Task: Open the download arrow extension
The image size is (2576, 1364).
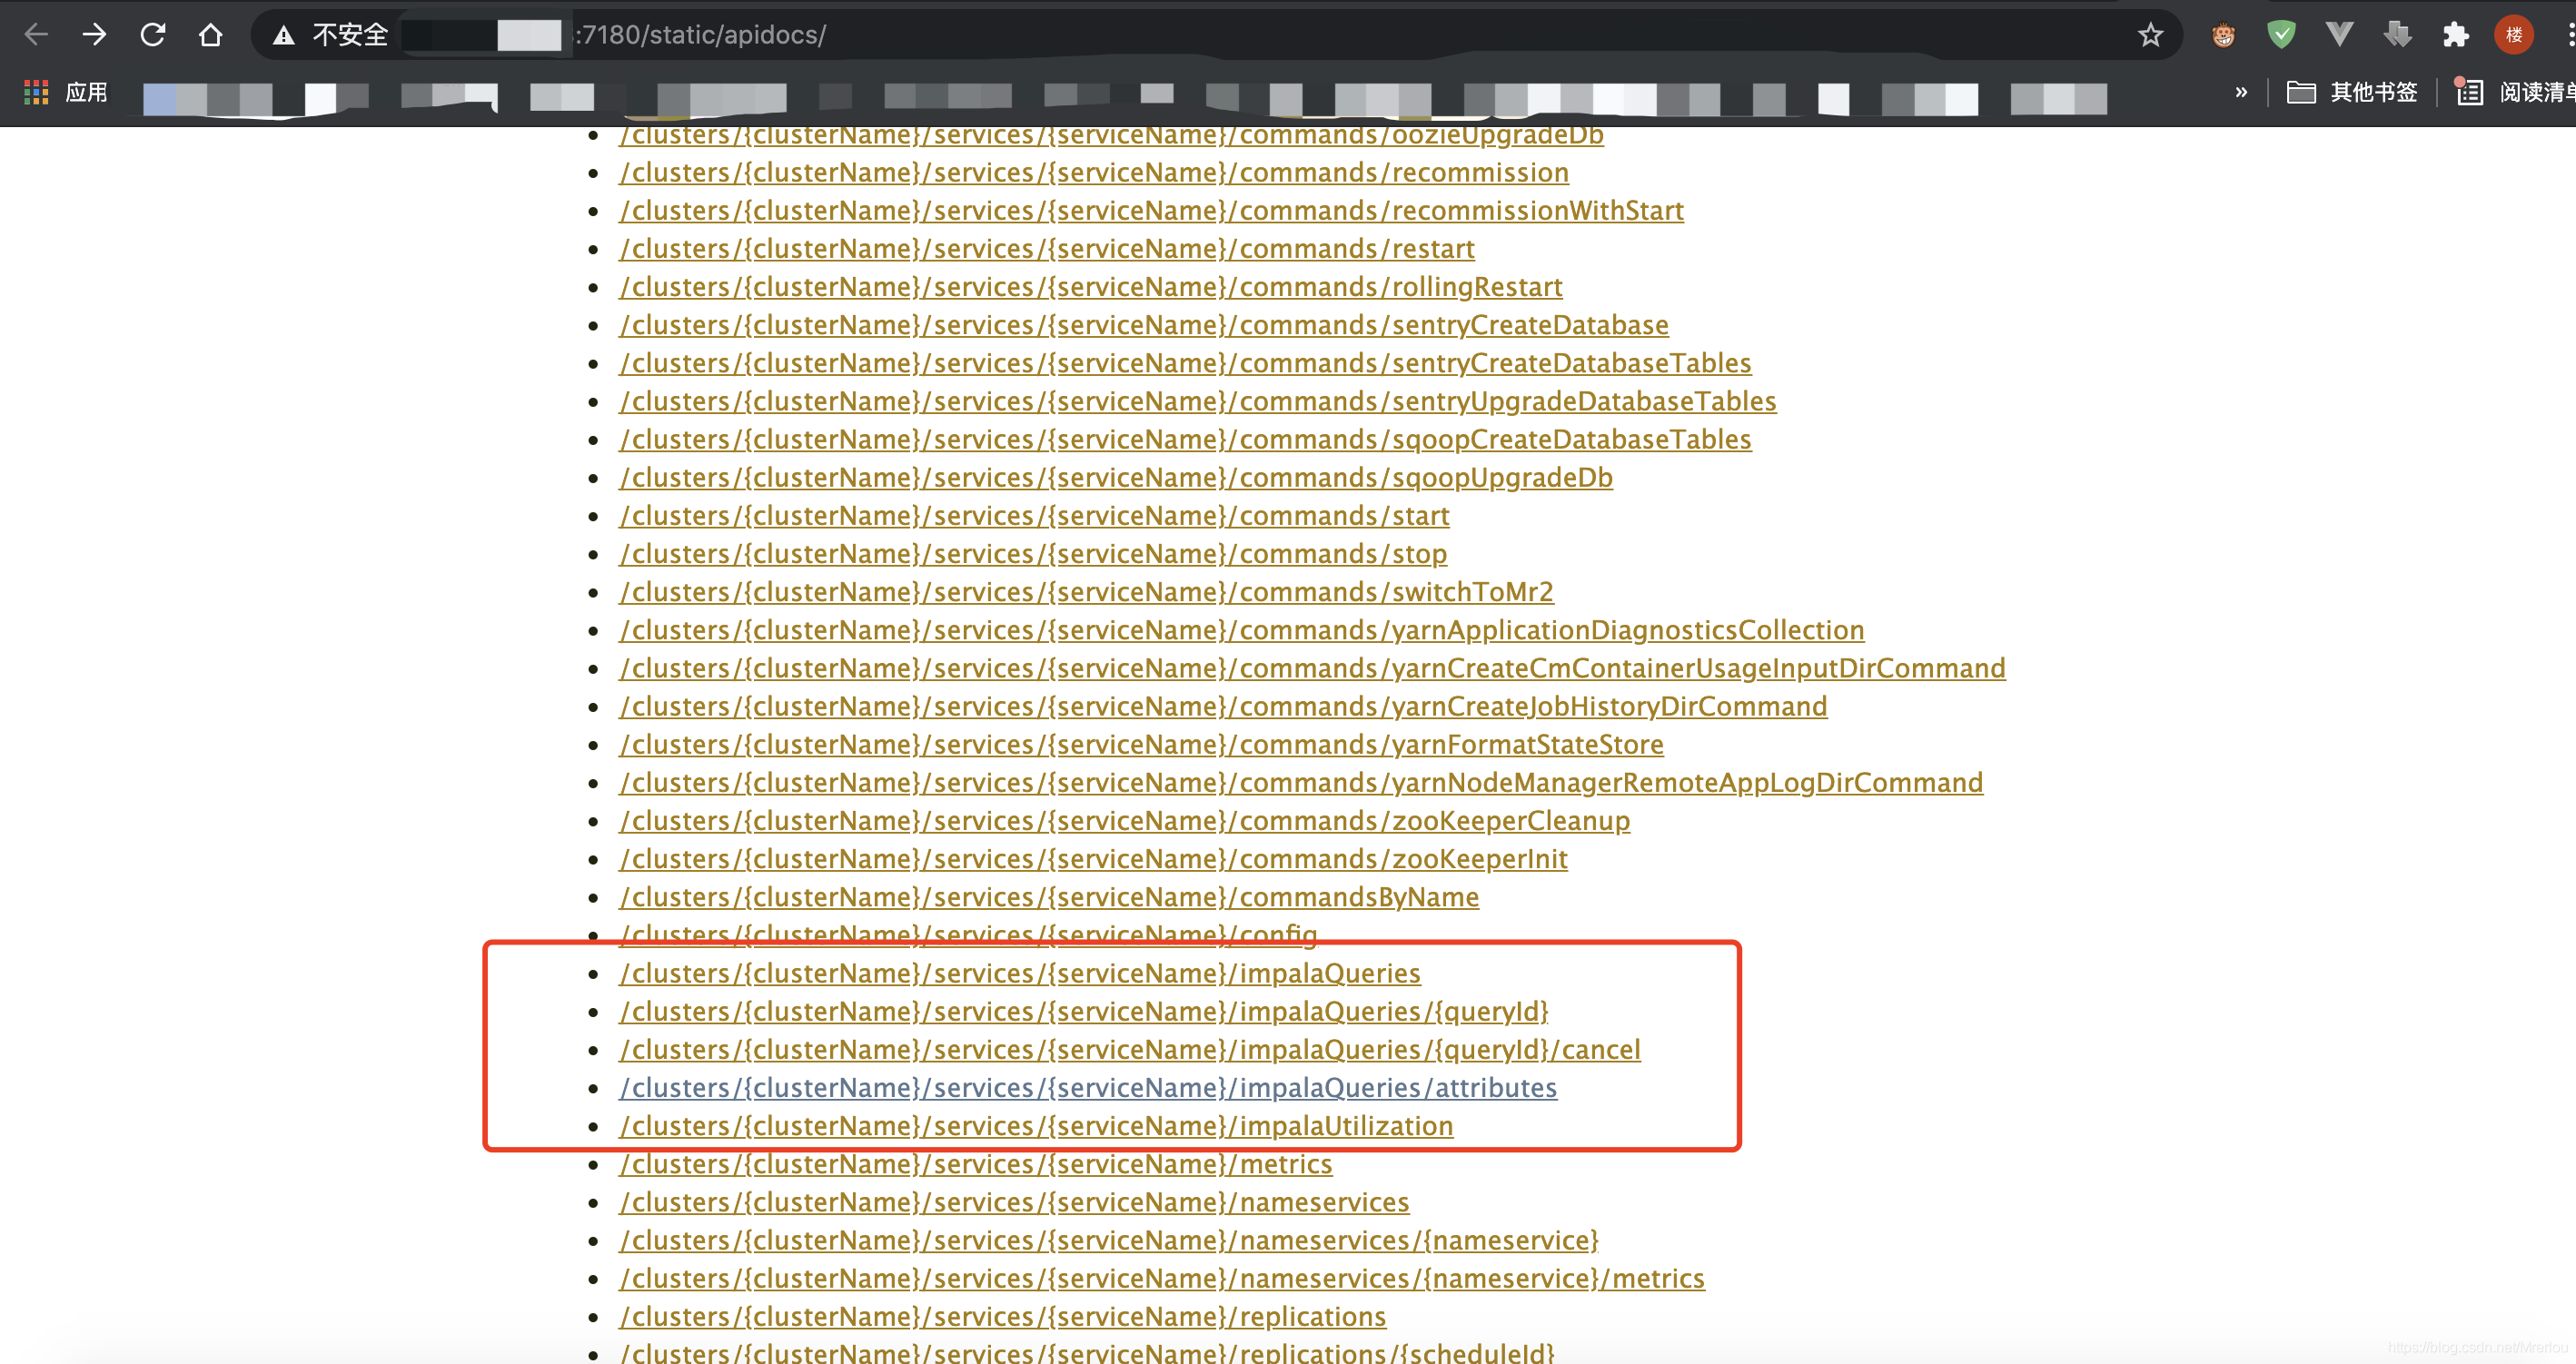Action: 2397,36
